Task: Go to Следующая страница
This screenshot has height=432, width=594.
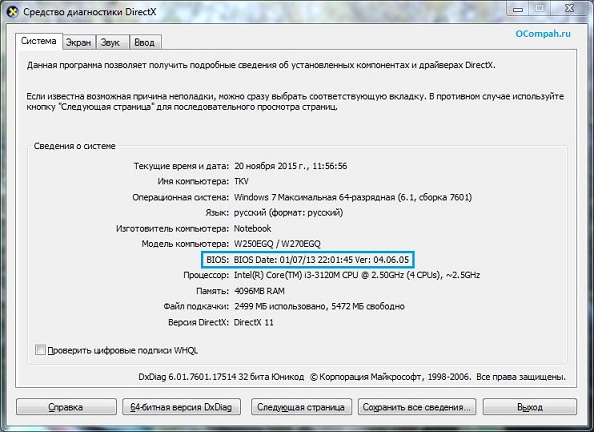Action: pyautogui.click(x=301, y=407)
